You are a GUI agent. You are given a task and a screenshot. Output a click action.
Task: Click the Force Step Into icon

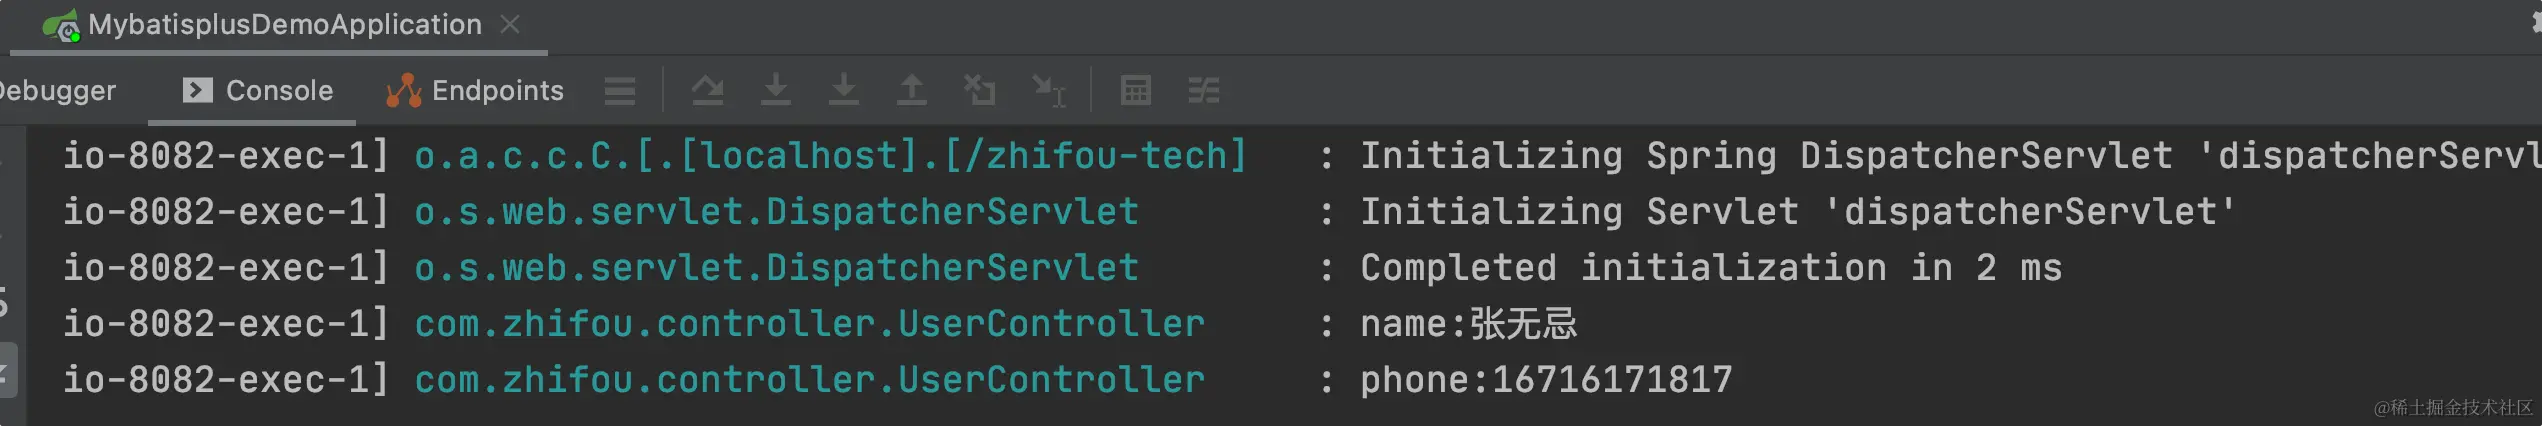pos(844,91)
